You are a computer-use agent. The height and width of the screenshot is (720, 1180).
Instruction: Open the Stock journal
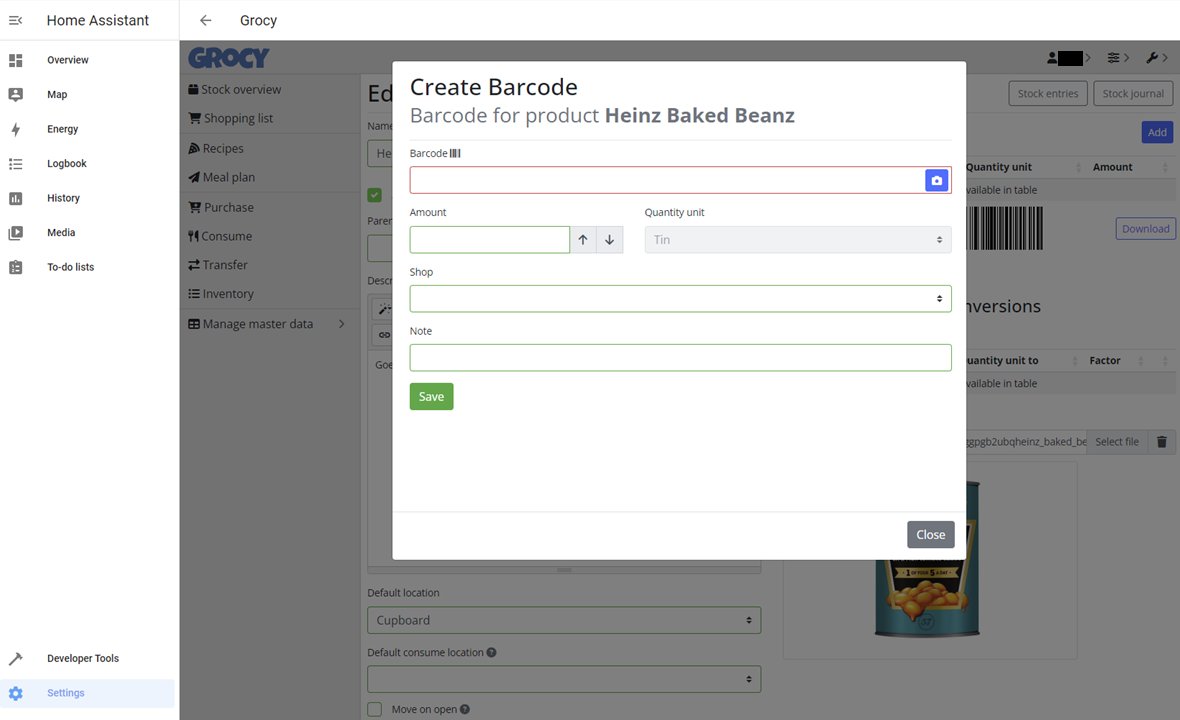tap(1133, 94)
